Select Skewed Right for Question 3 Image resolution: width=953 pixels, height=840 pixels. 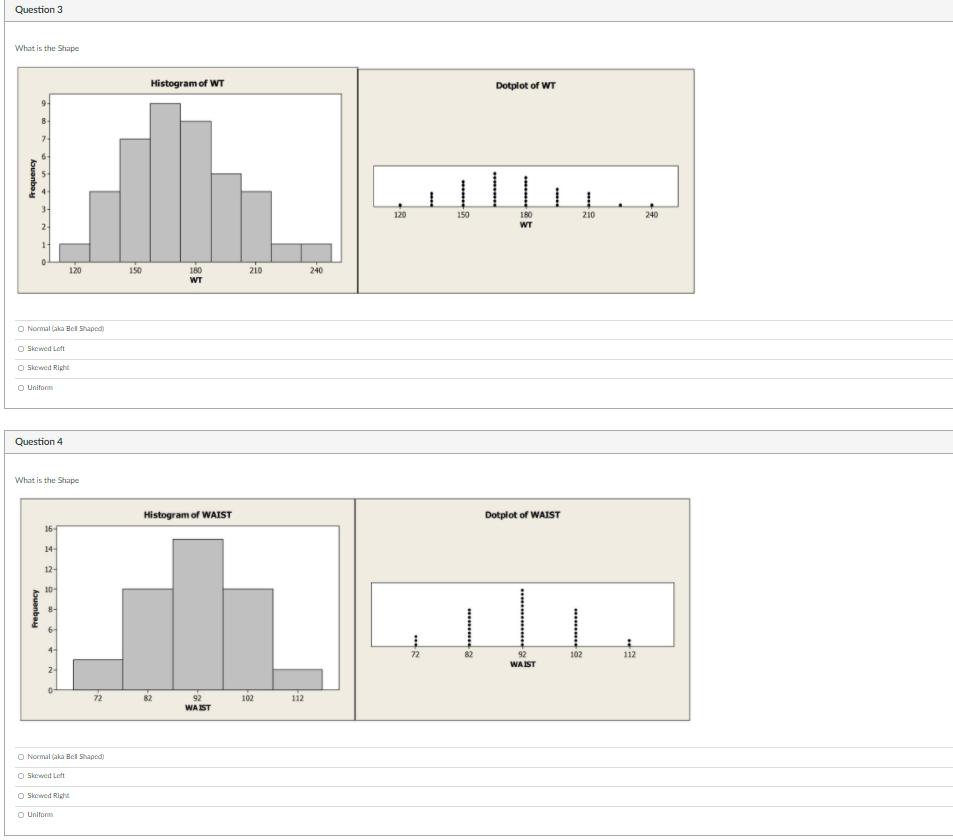point(21,367)
